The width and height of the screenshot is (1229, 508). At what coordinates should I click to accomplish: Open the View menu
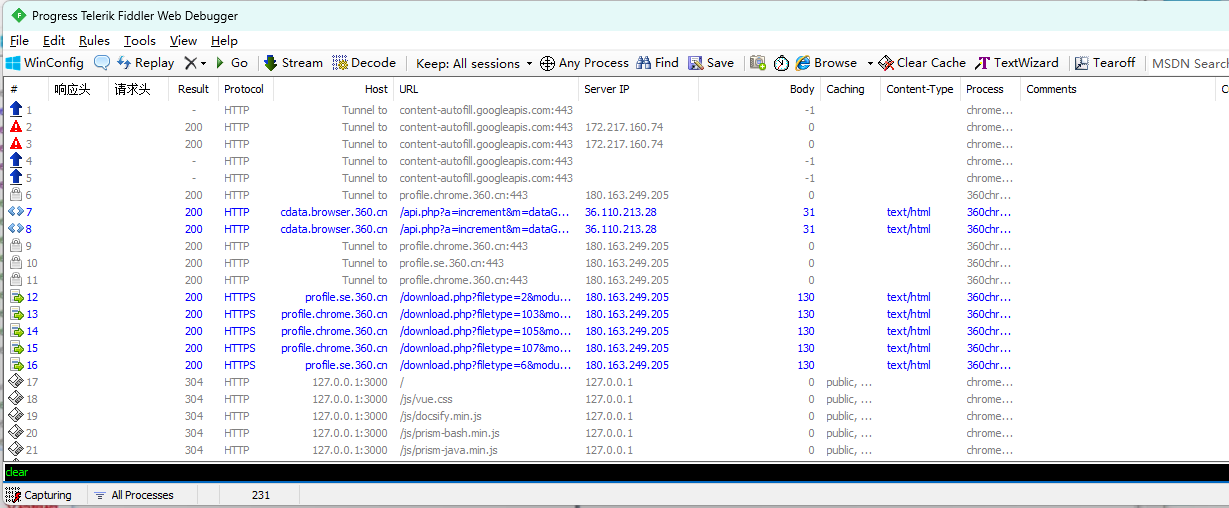183,41
